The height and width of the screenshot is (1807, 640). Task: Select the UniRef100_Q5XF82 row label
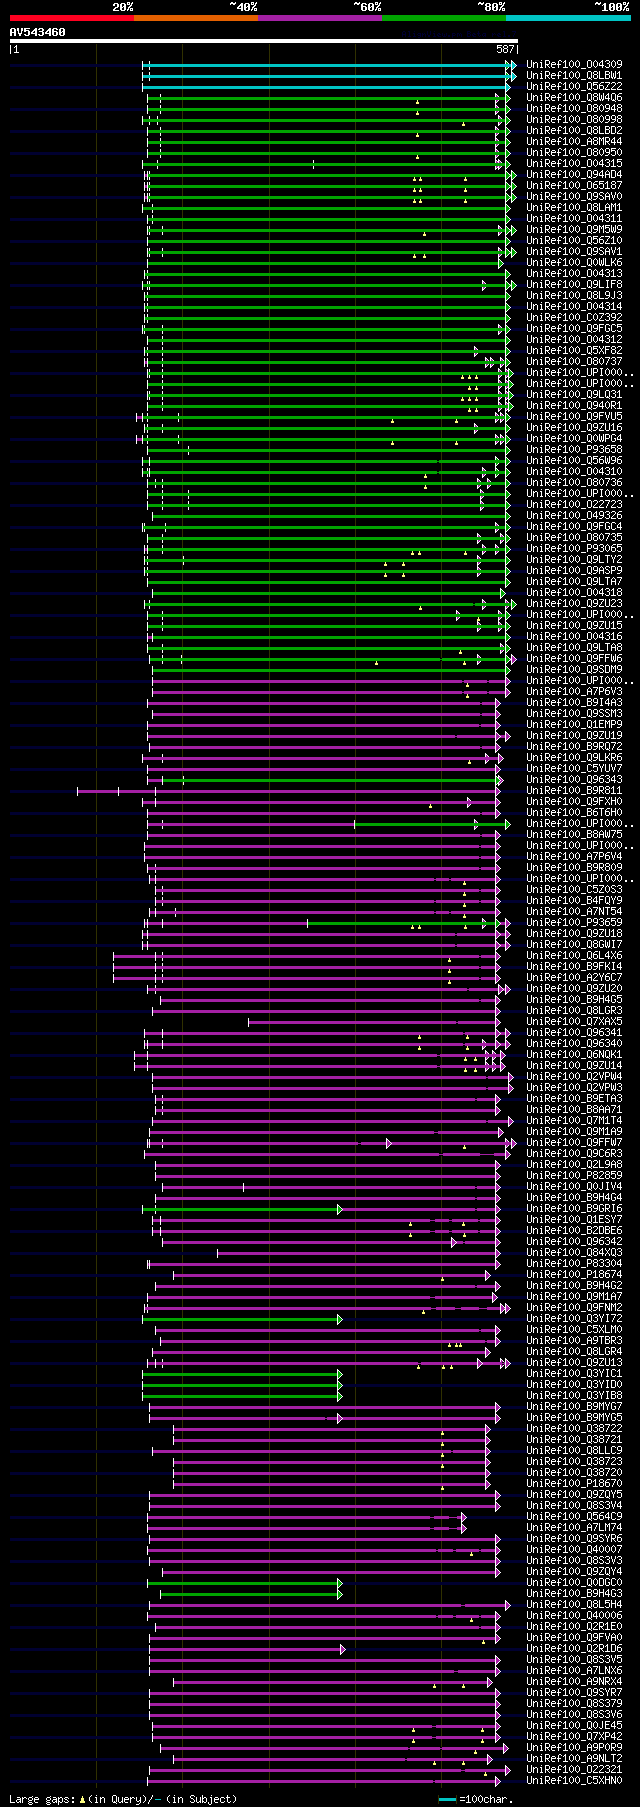(574, 351)
